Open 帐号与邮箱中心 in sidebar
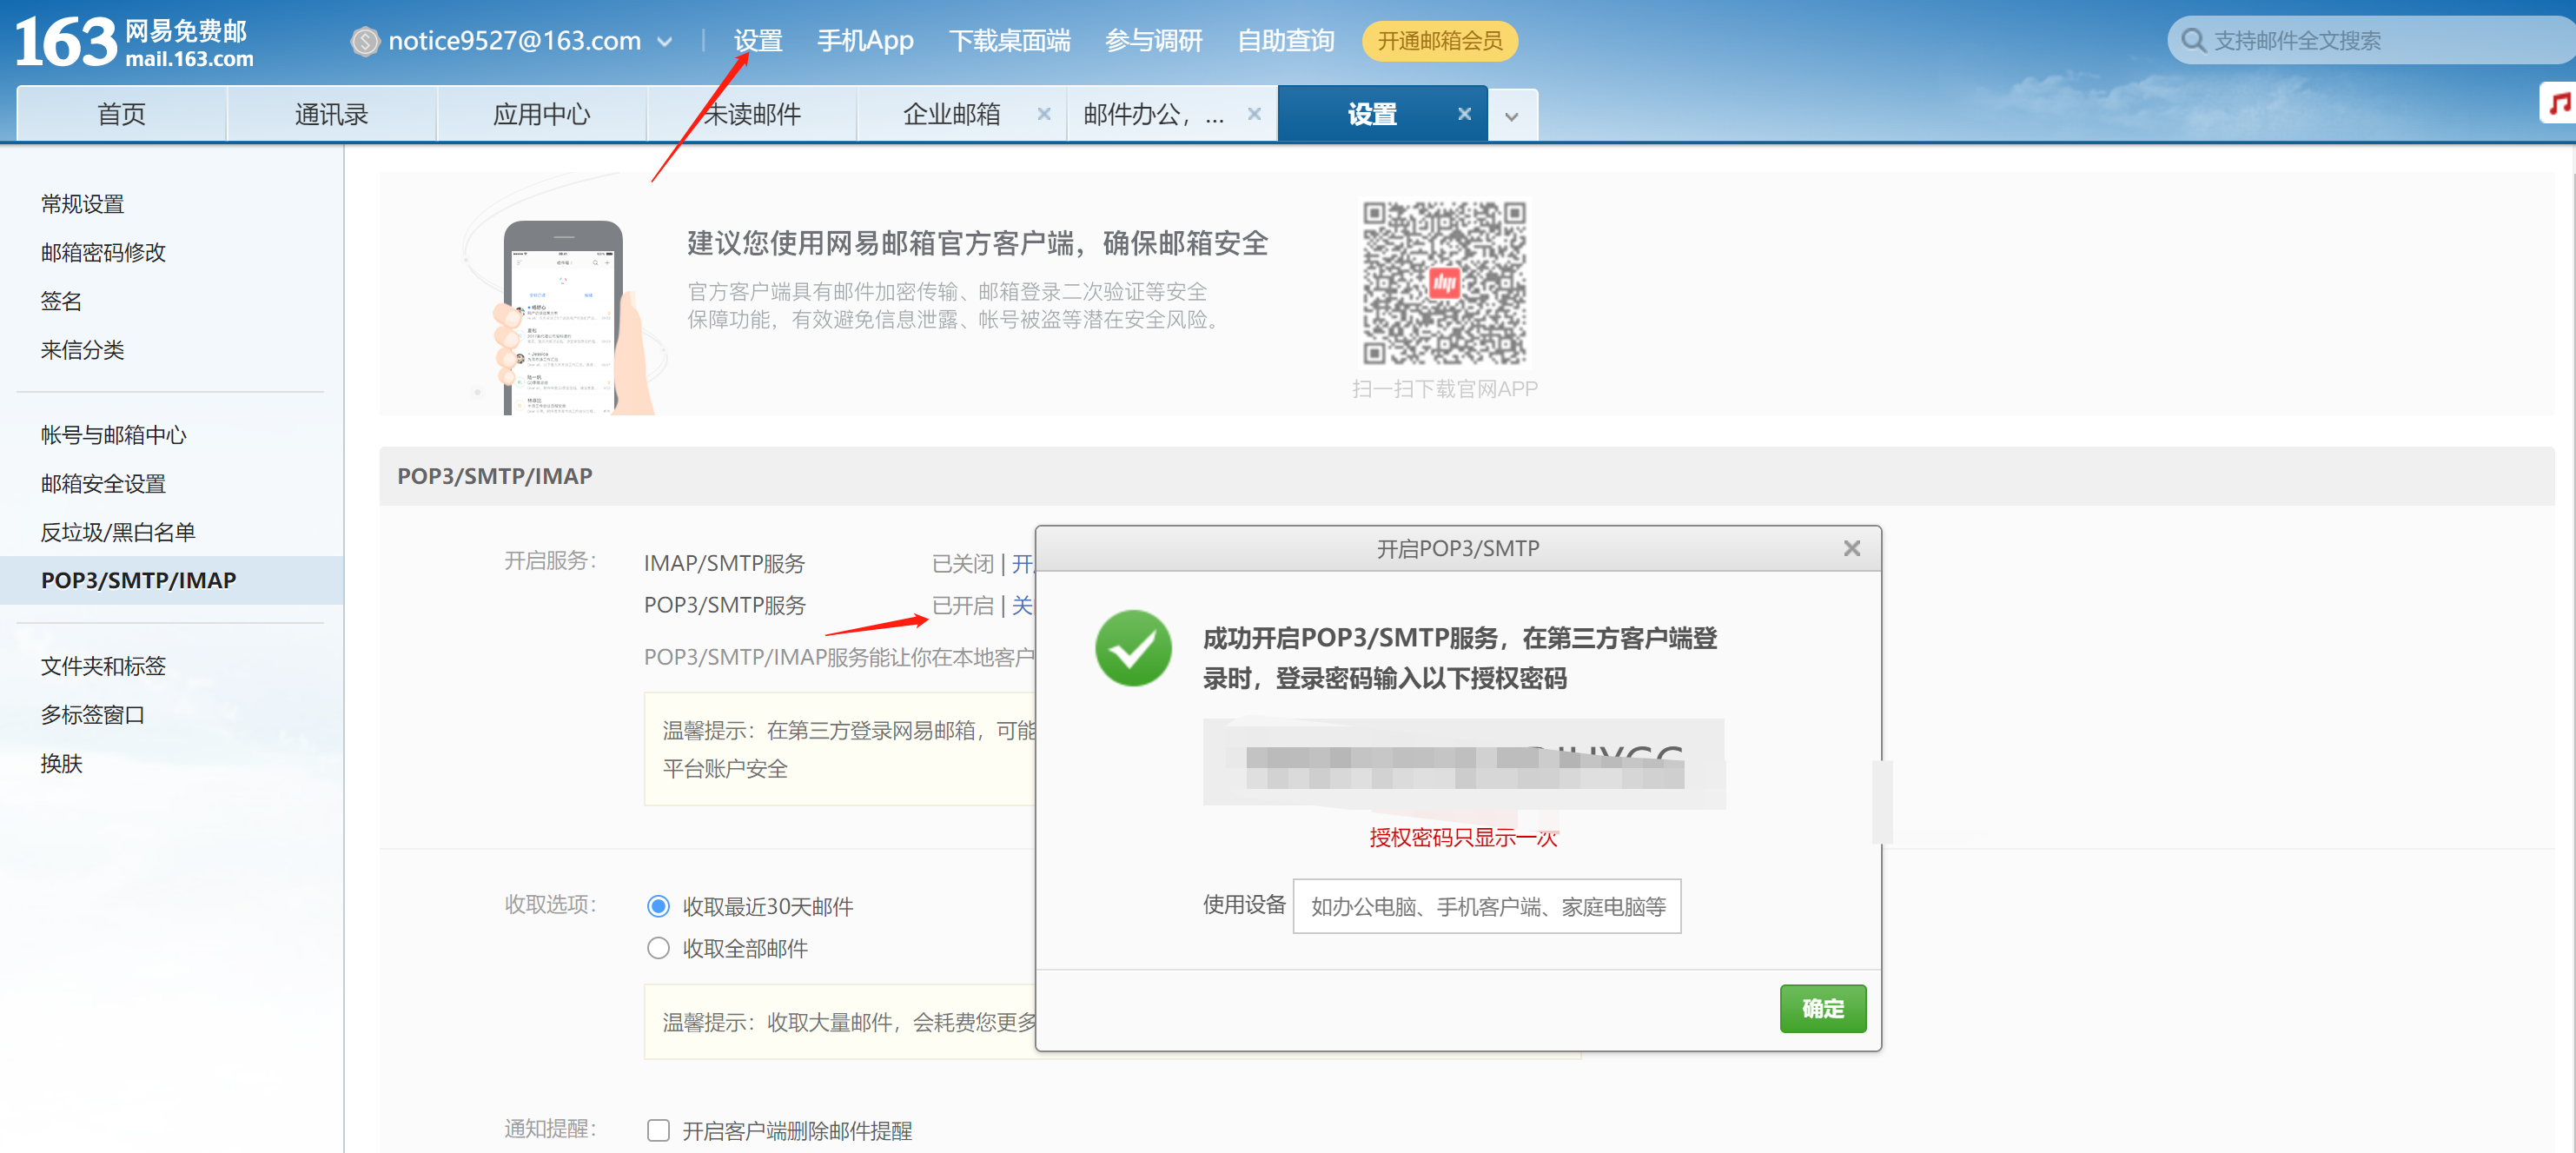Viewport: 2576px width, 1153px height. (x=114, y=435)
